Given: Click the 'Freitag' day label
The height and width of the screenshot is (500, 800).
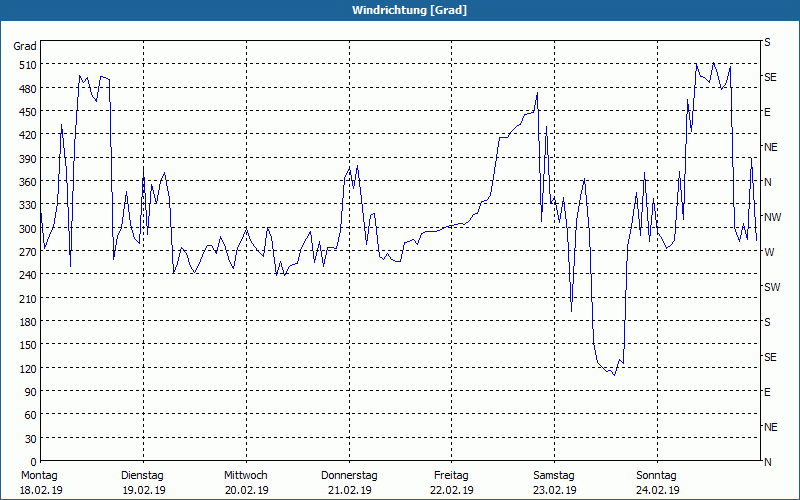Looking at the screenshot, I should pos(451,476).
